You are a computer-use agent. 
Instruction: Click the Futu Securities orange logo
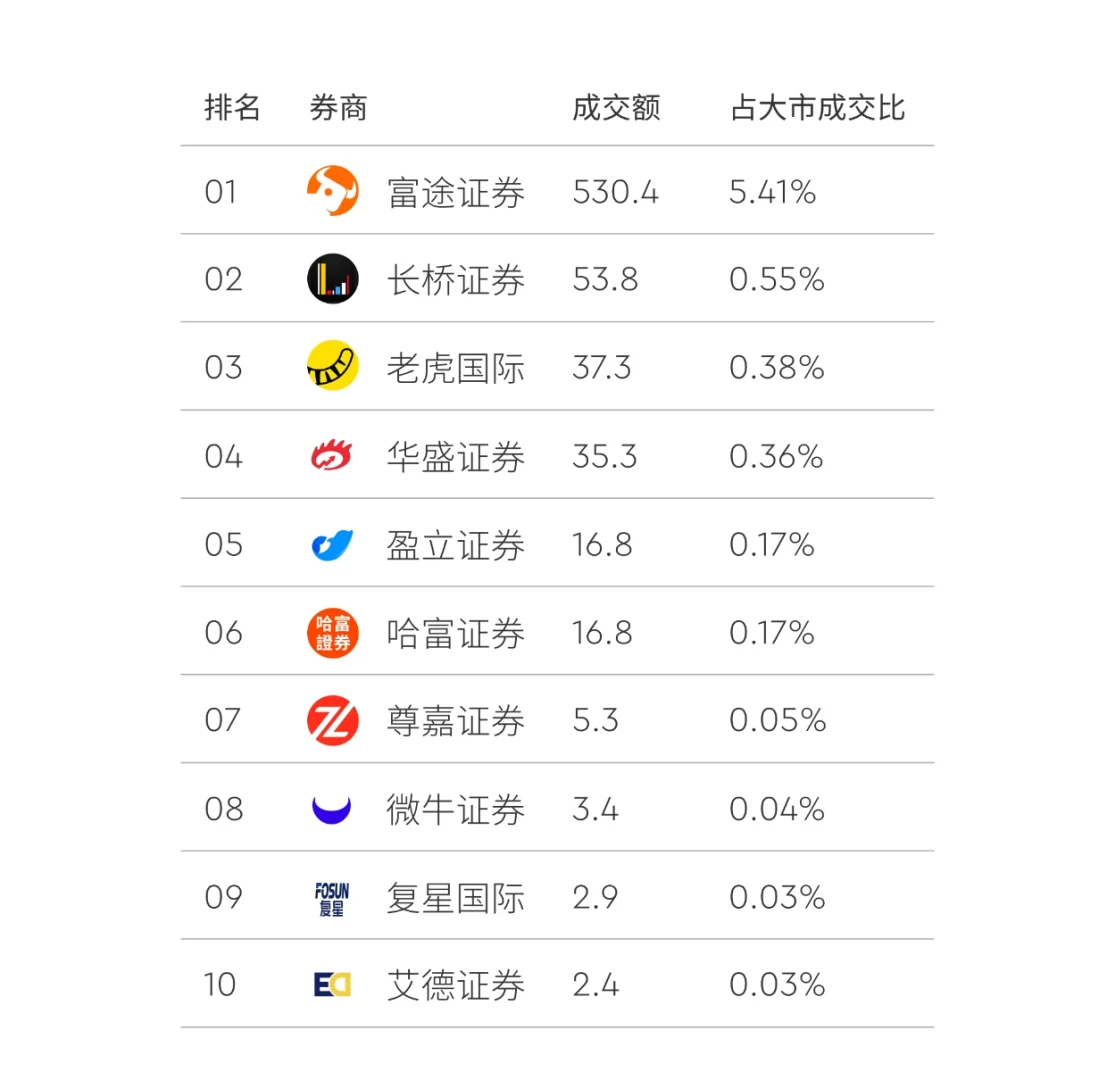coord(332,191)
